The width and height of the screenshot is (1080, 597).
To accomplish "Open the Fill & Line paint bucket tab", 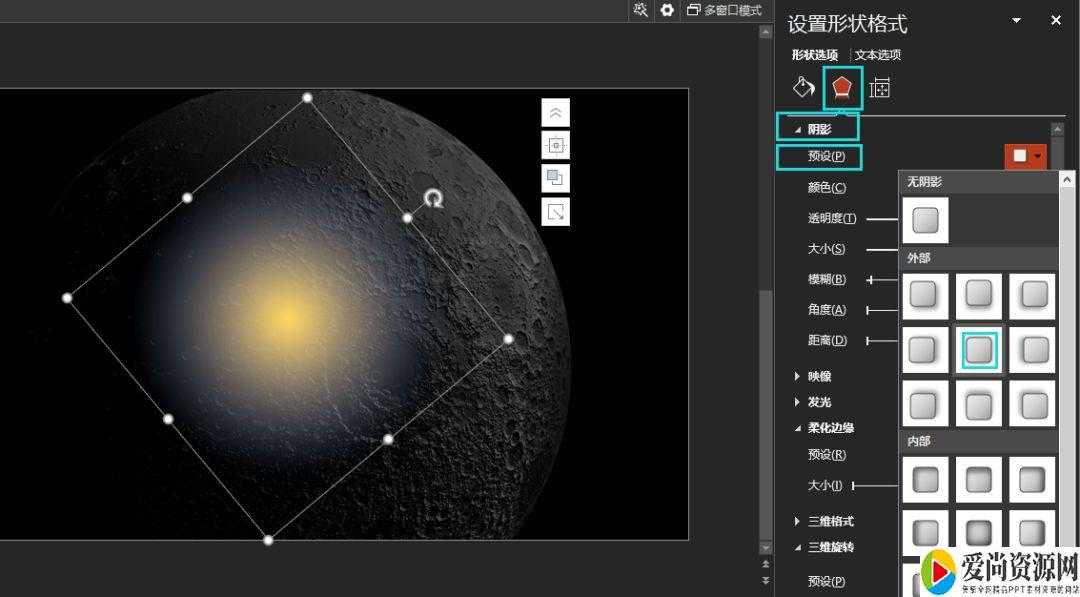I will tap(804, 88).
